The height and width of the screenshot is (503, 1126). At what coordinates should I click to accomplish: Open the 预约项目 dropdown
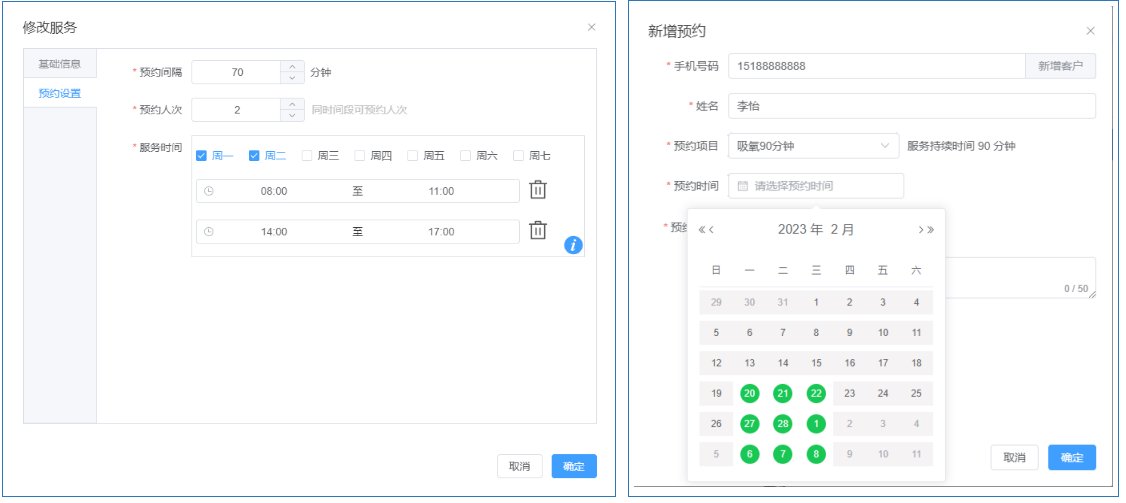(x=813, y=146)
